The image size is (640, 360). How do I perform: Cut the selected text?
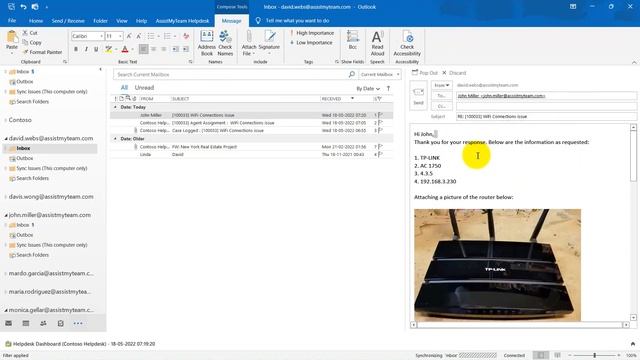(x=30, y=33)
